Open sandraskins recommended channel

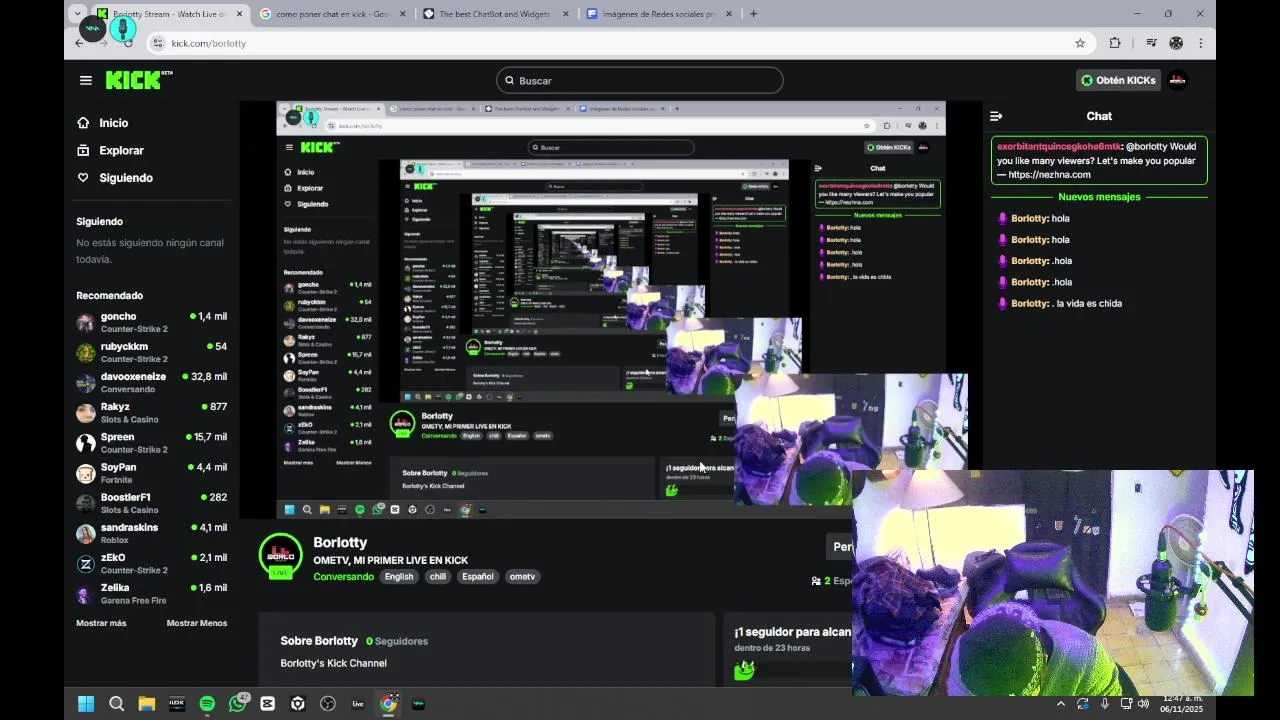pos(152,533)
